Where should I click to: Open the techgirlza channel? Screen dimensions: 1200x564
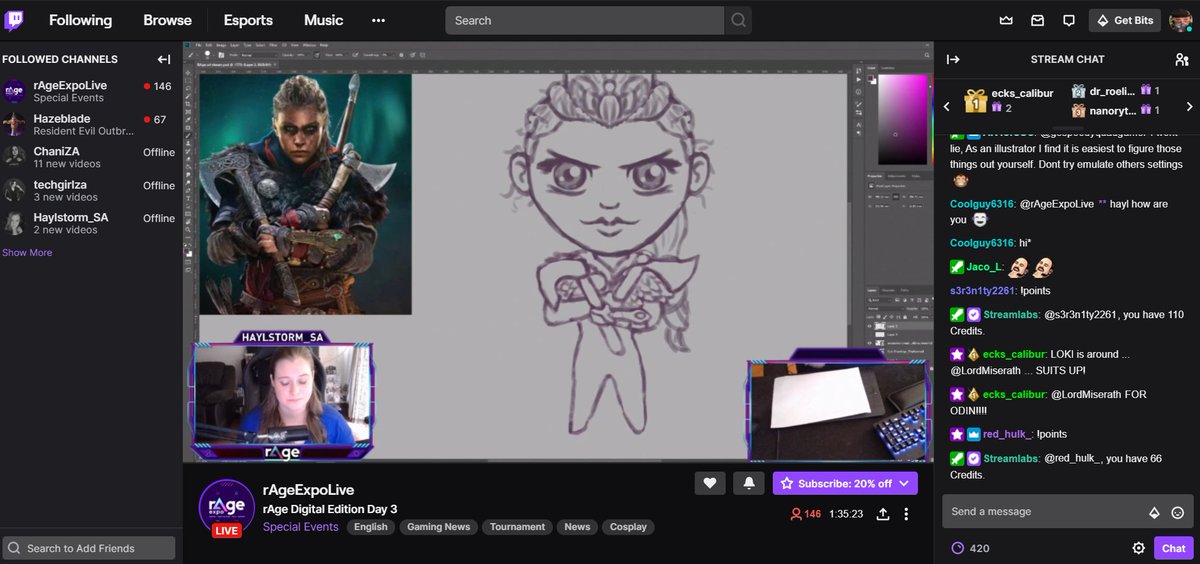(90, 191)
